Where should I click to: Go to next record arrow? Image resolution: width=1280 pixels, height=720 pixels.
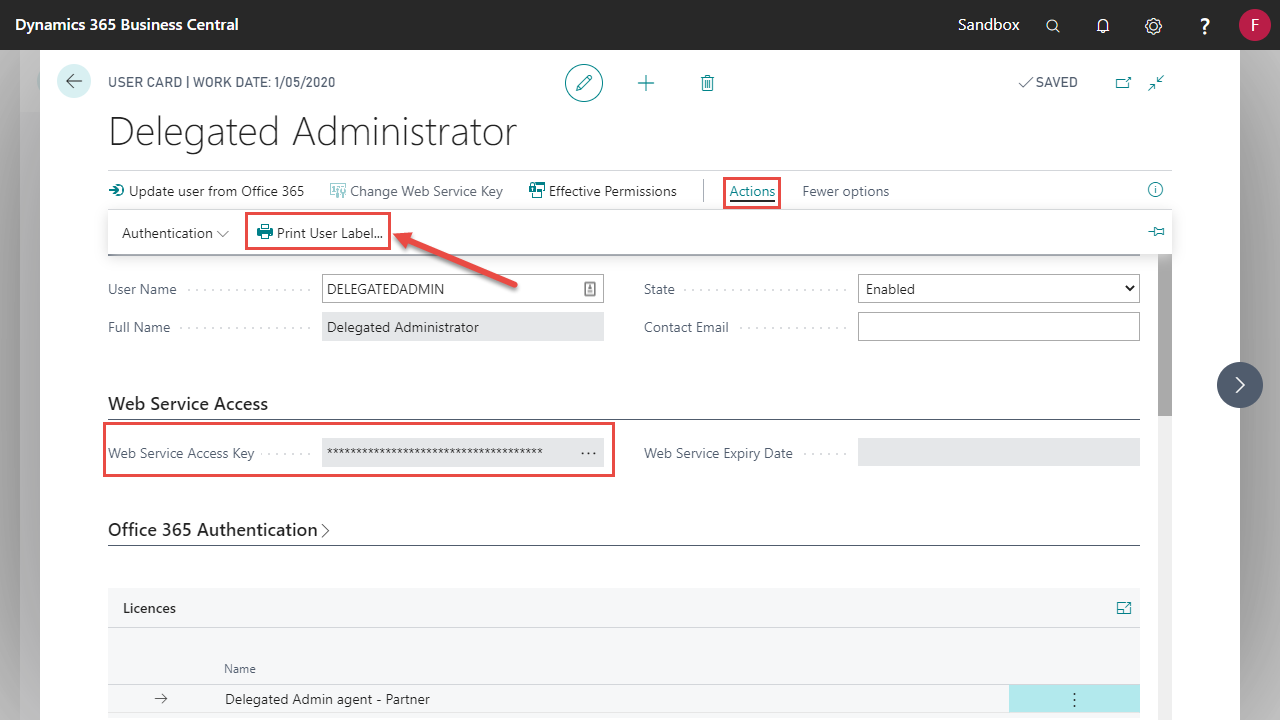coord(1240,385)
